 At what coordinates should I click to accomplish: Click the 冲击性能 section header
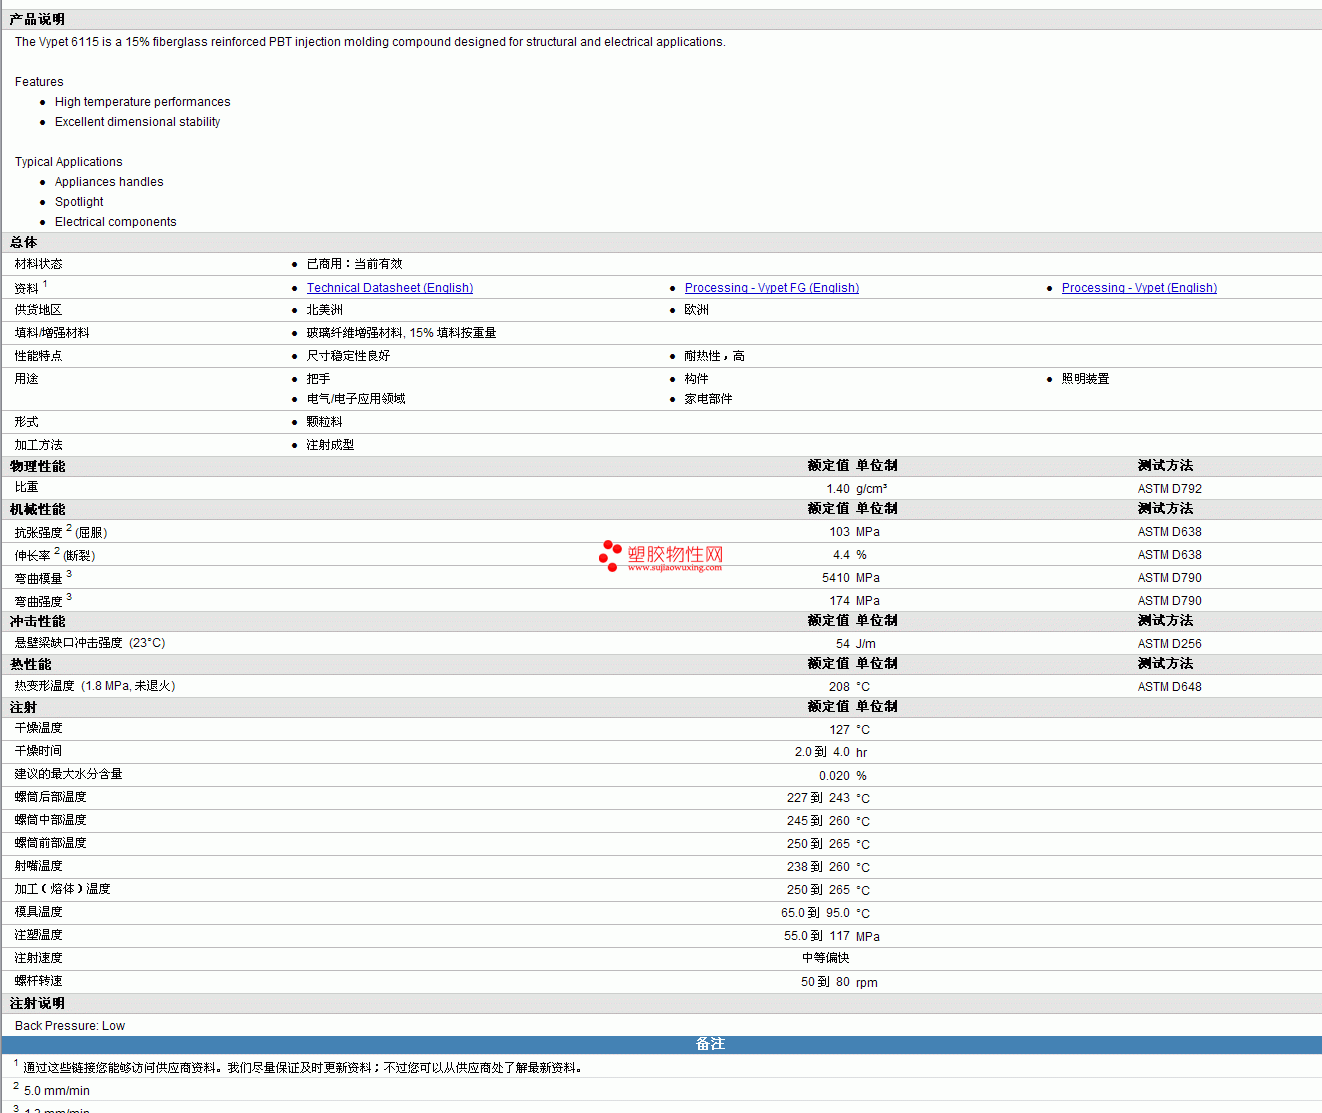coord(38,622)
